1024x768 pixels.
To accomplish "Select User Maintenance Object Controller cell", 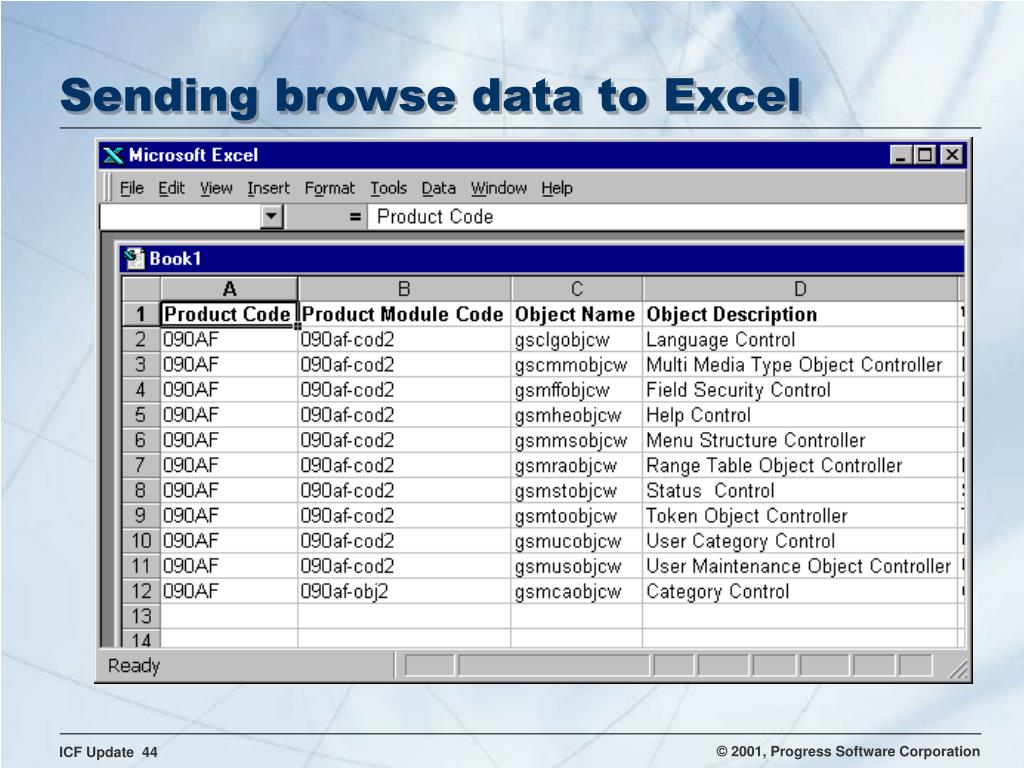I will point(800,566).
